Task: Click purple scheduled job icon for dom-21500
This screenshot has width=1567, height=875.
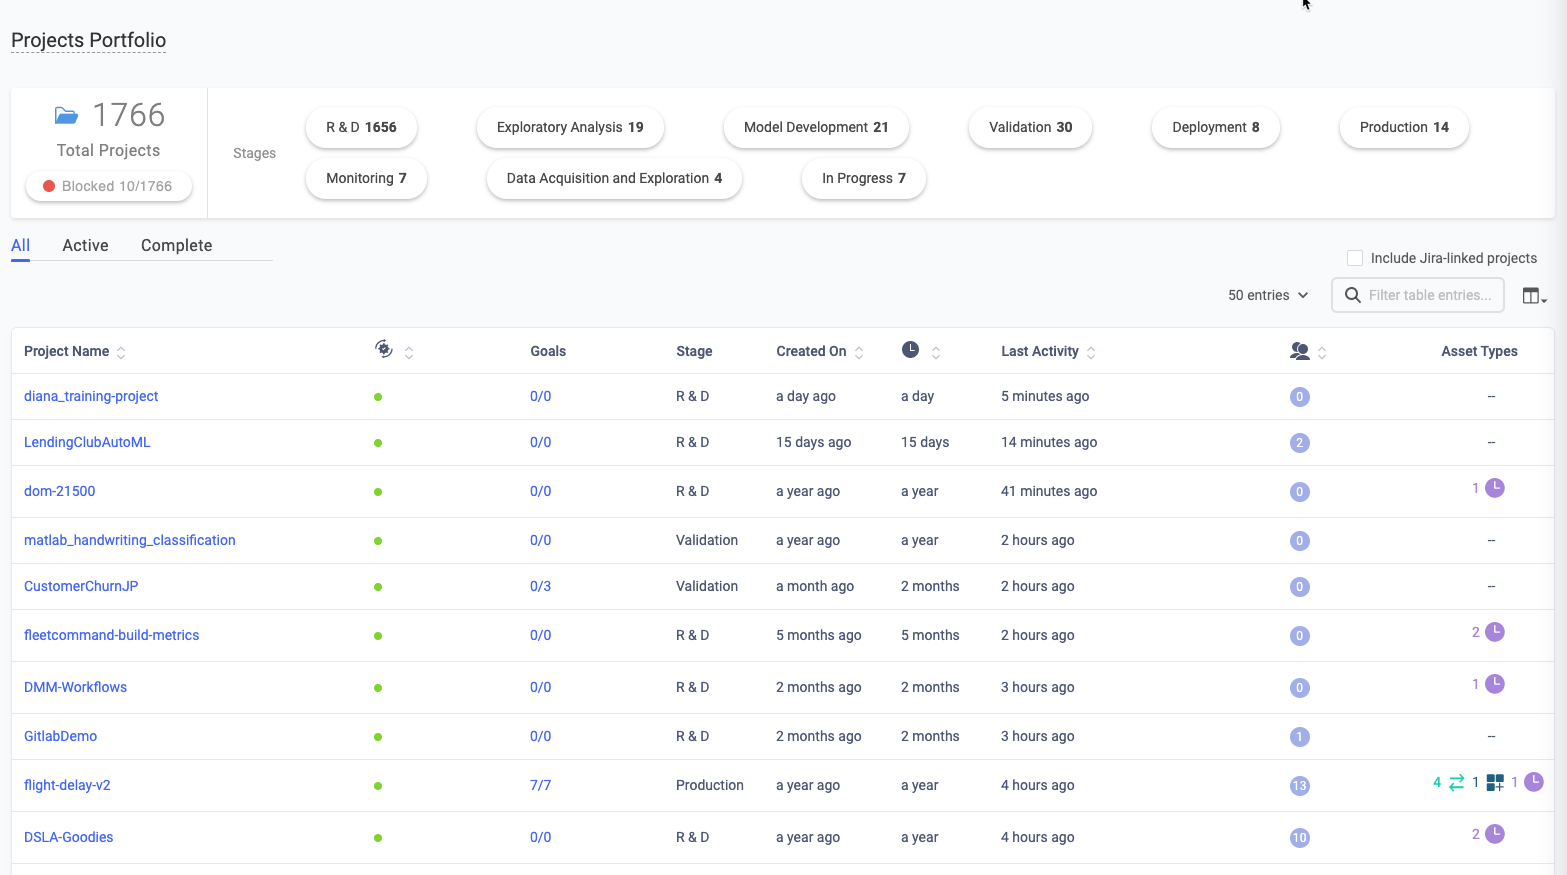Action: 1494,488
